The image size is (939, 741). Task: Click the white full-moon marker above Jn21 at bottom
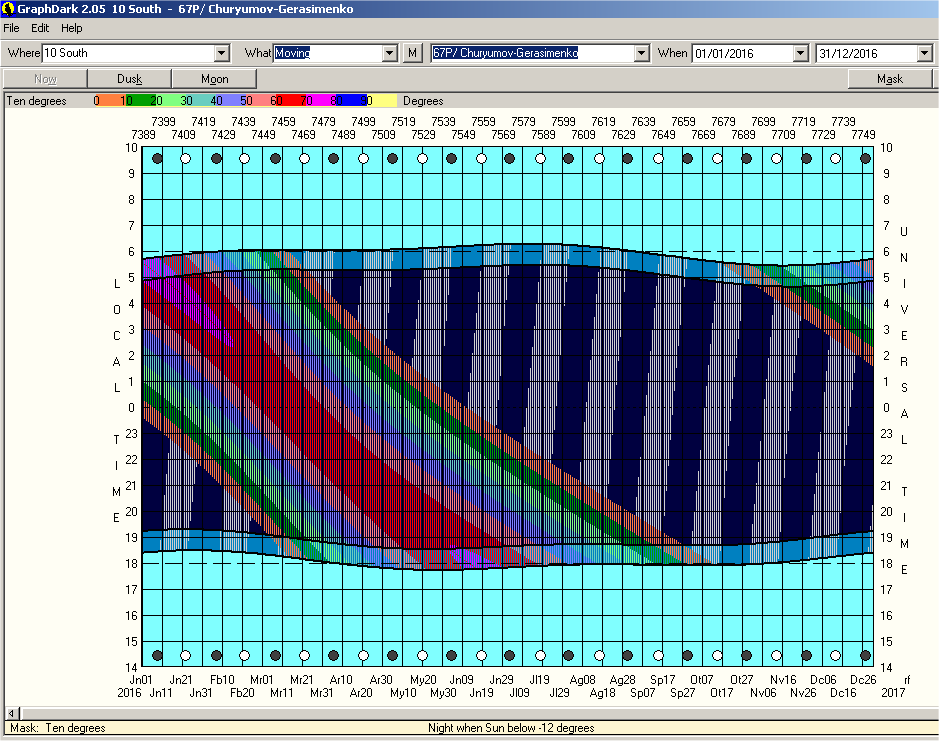click(186, 656)
